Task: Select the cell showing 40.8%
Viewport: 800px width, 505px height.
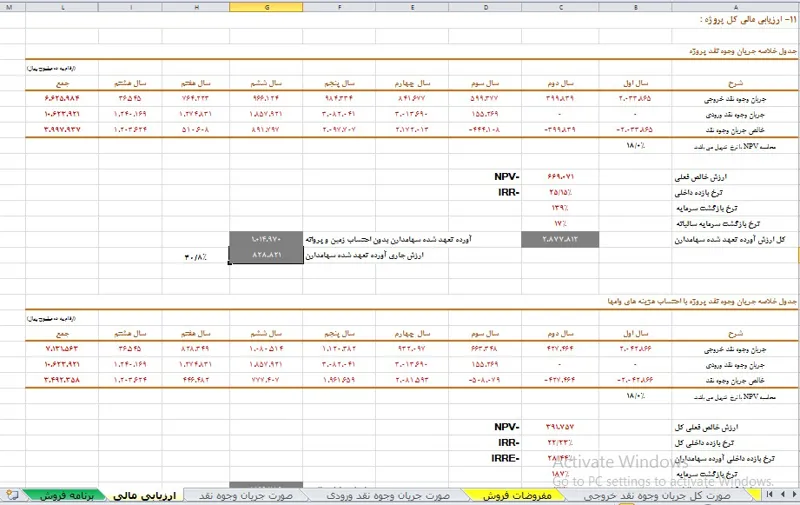Action: 196,257
